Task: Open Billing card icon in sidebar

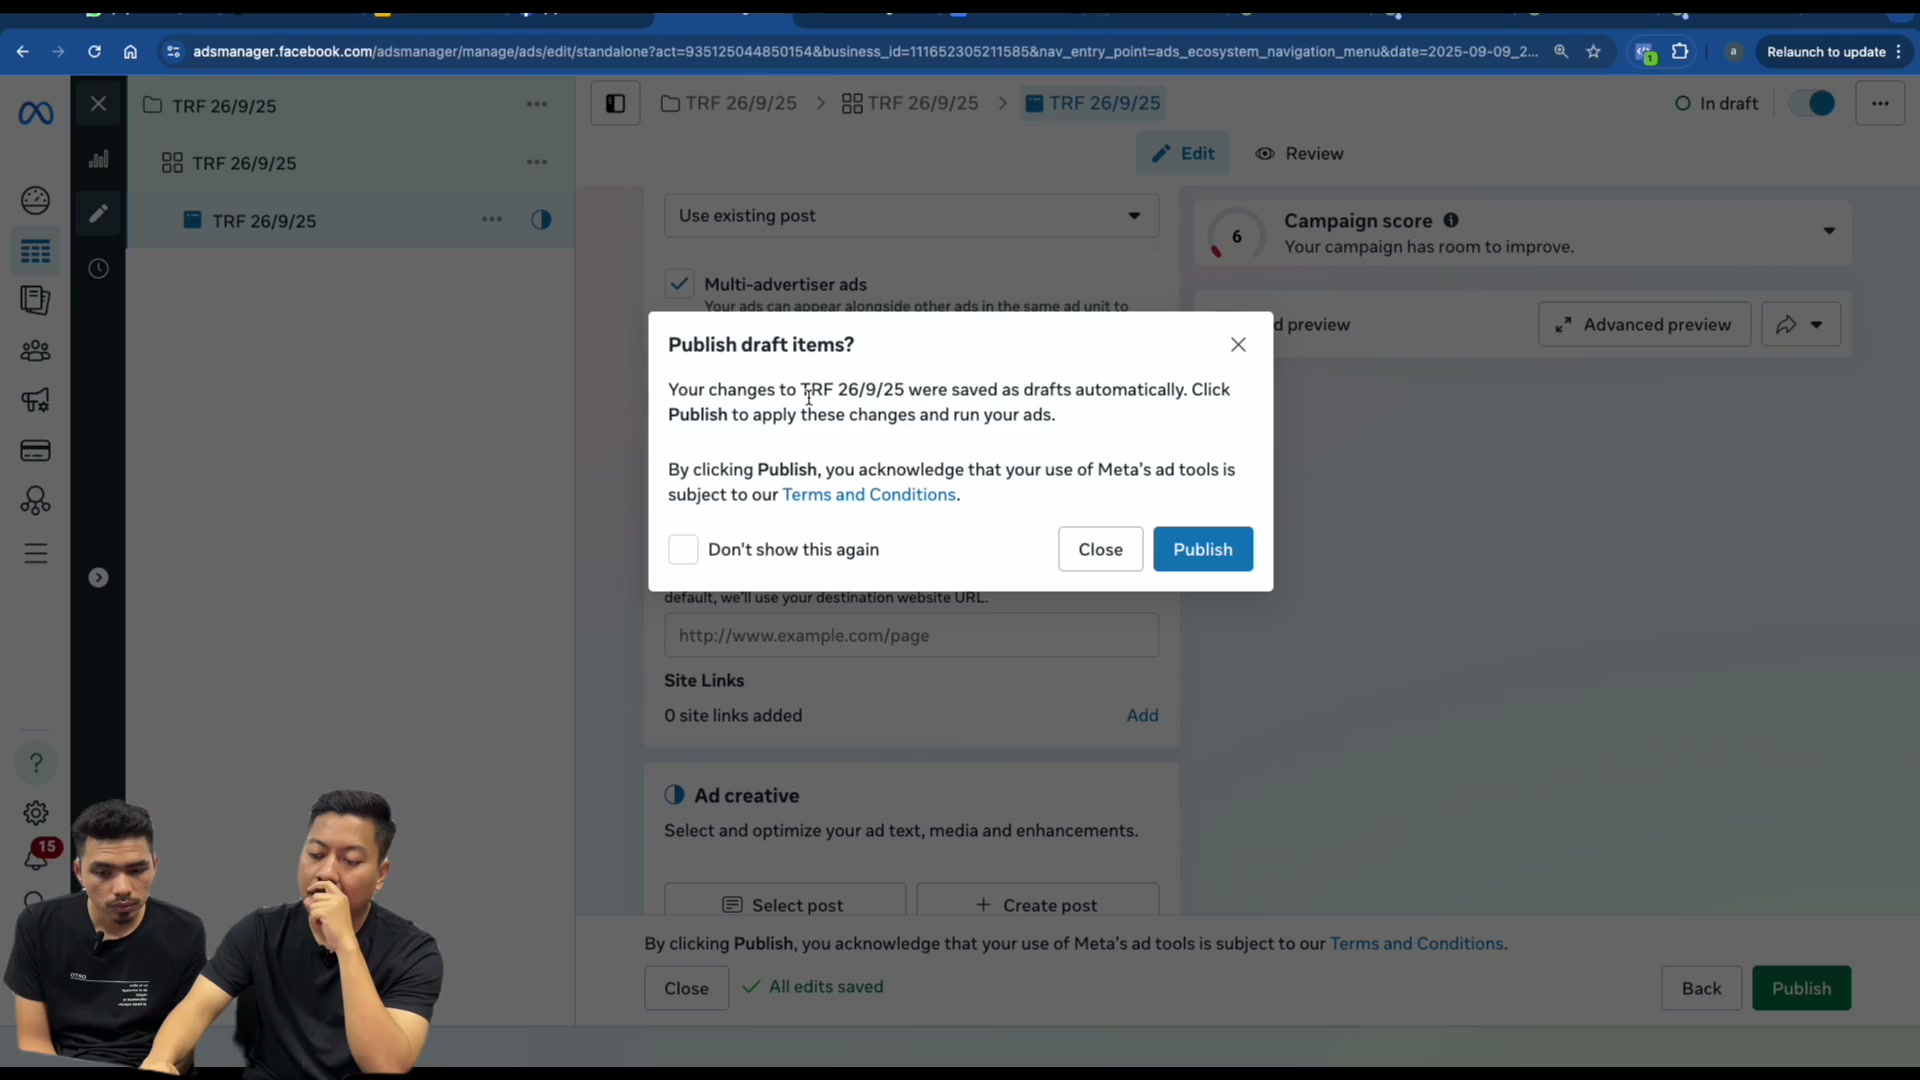Action: point(36,451)
